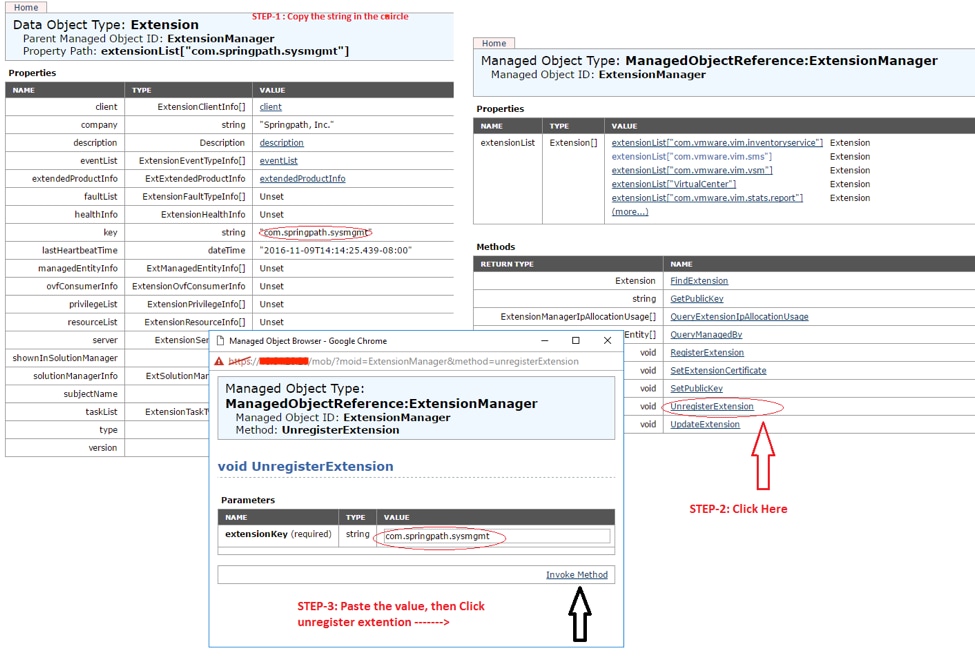
Task: Click the taskList property name
Action: [101, 412]
